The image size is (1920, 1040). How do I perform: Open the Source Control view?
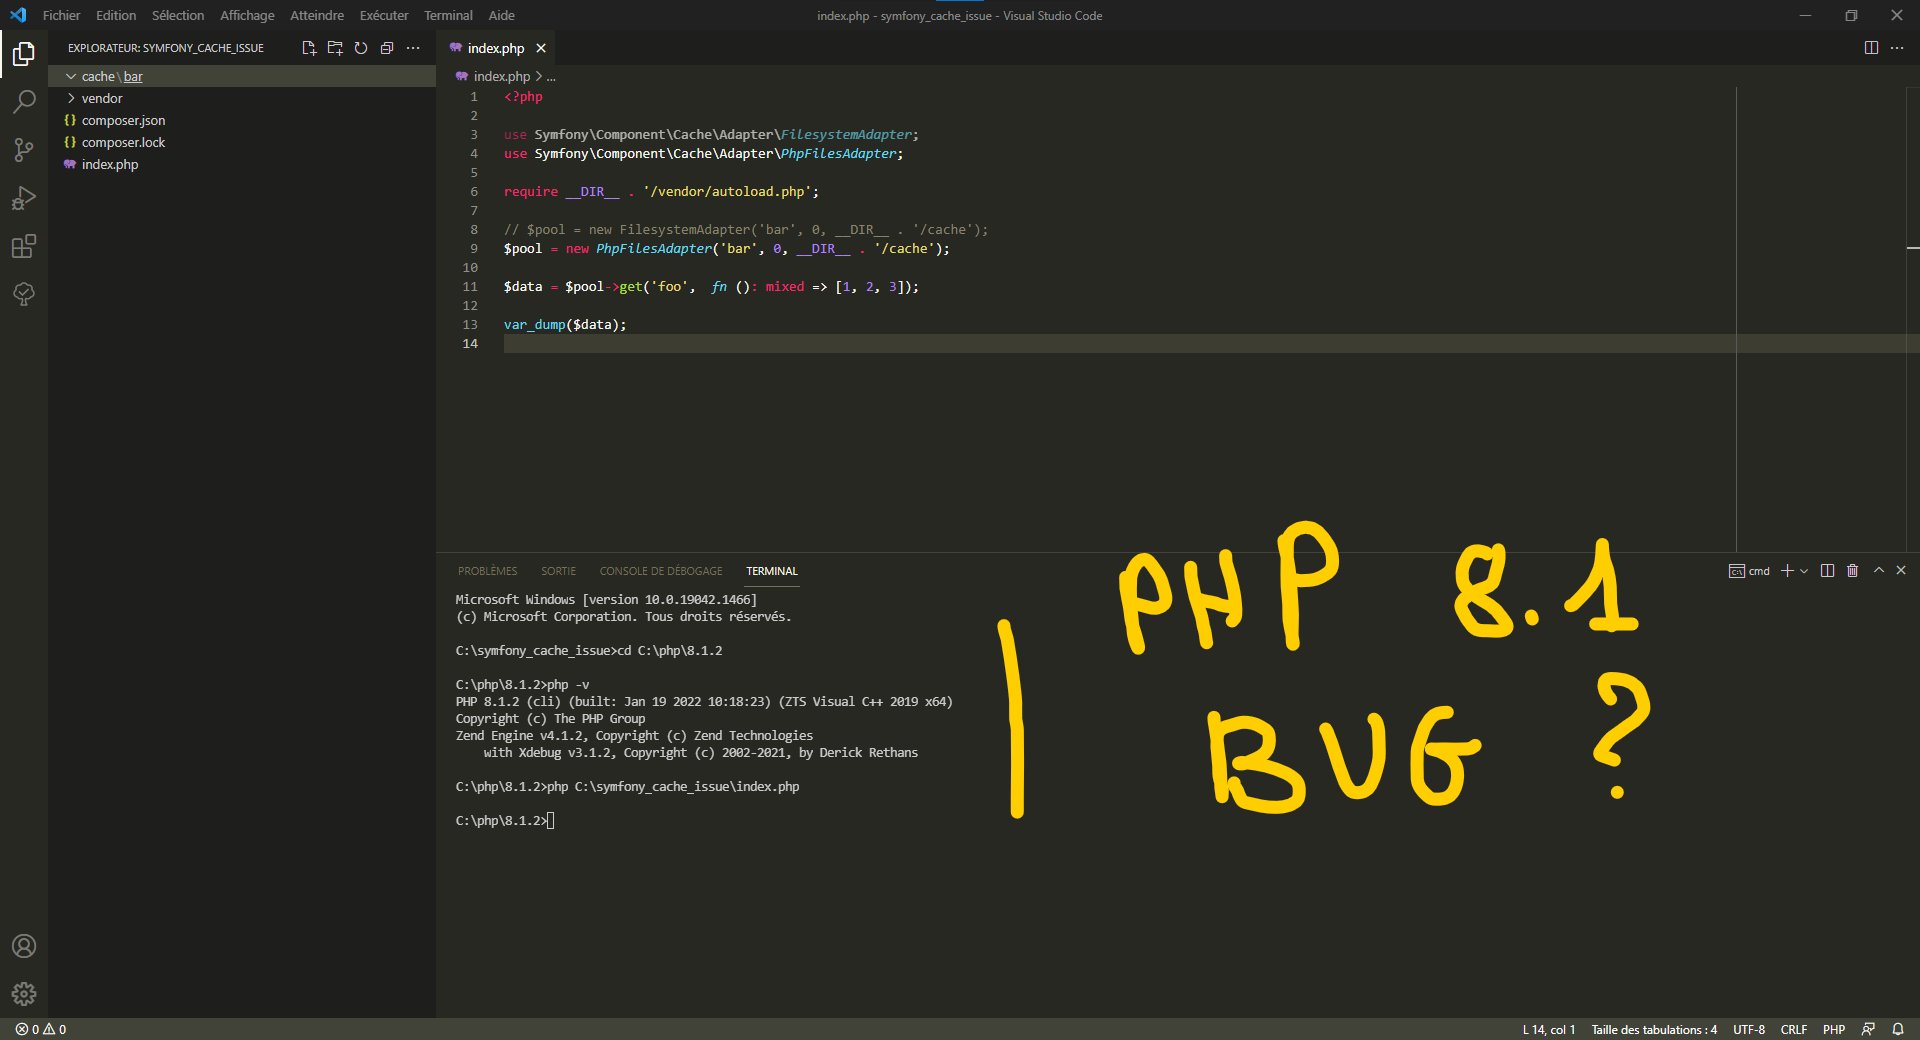(x=24, y=150)
